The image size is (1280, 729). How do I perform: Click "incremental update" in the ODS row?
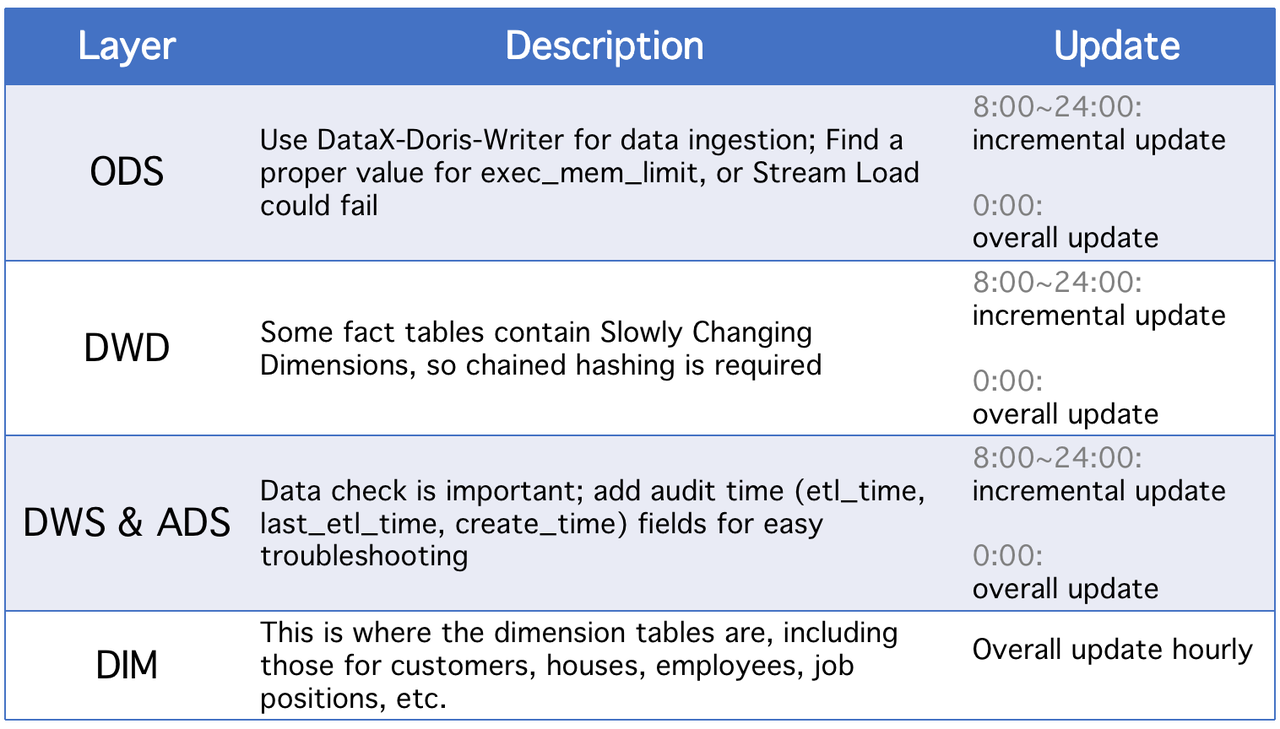click(x=1098, y=140)
